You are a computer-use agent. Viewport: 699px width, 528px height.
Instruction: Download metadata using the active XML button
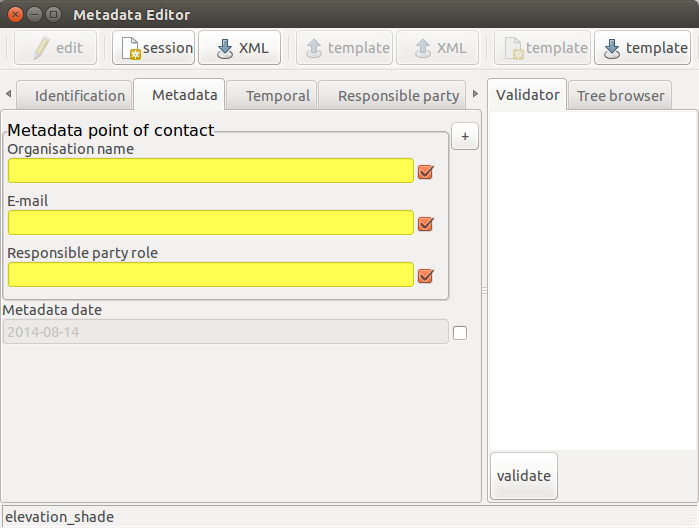pyautogui.click(x=239, y=48)
